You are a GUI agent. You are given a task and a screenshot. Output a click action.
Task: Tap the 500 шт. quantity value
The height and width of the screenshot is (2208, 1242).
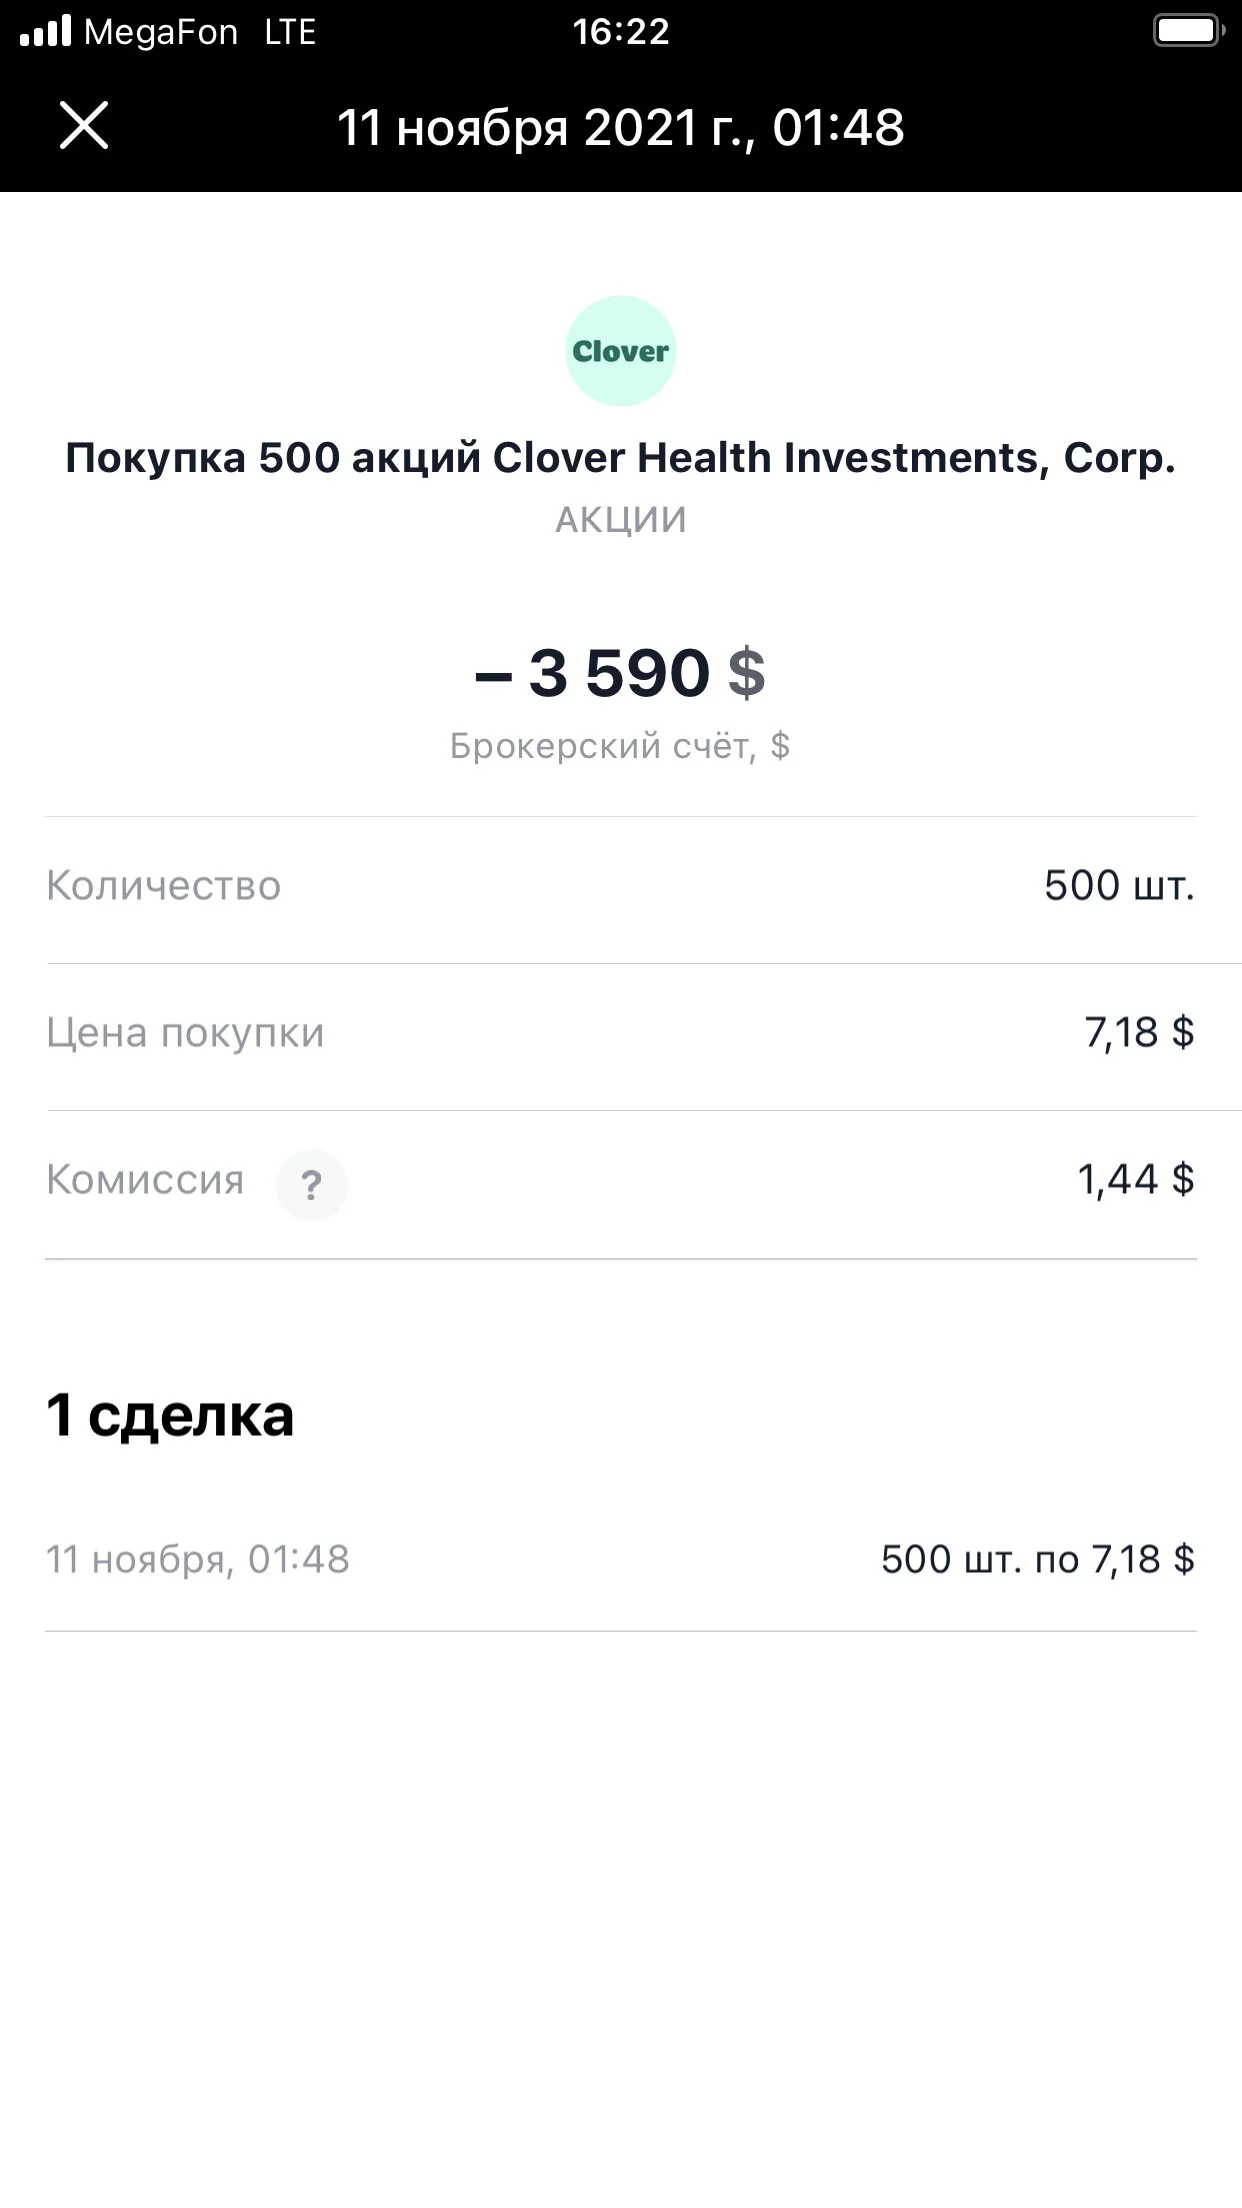click(x=1120, y=886)
